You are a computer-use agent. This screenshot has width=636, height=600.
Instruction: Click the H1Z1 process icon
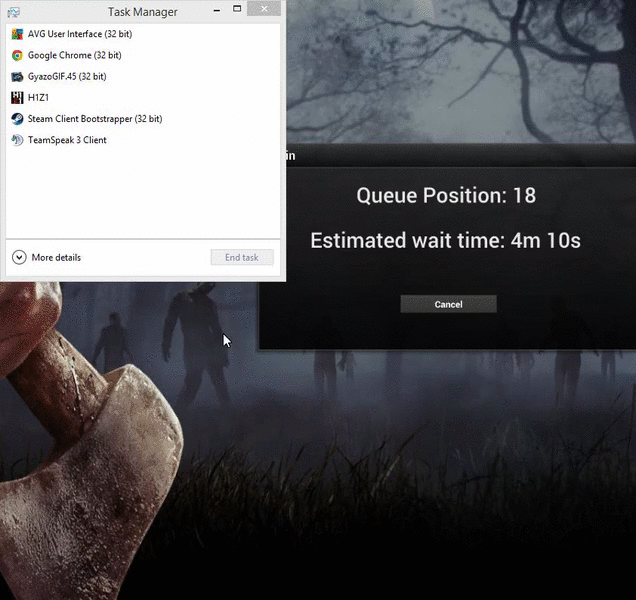point(17,97)
